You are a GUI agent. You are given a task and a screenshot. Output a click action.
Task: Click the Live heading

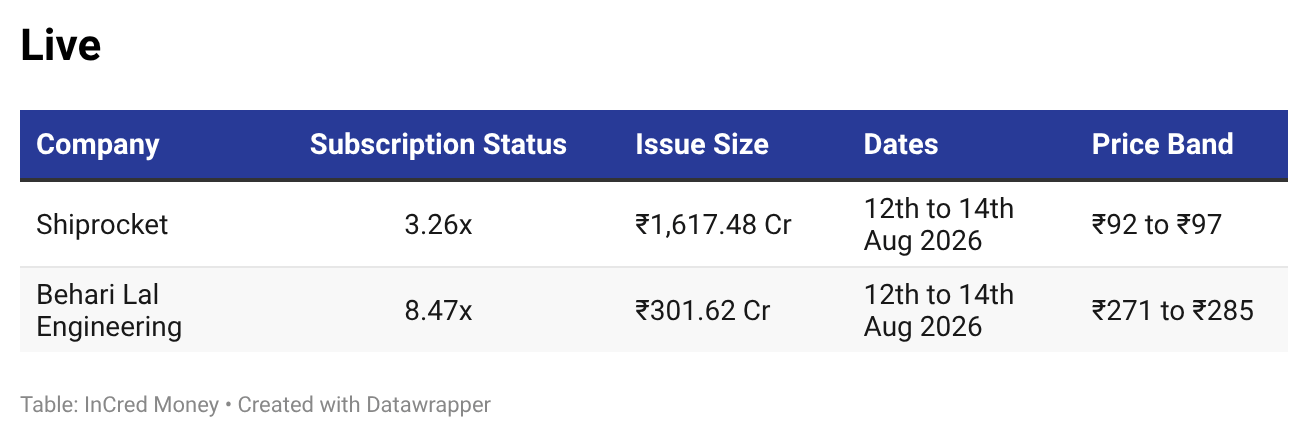click(x=61, y=46)
